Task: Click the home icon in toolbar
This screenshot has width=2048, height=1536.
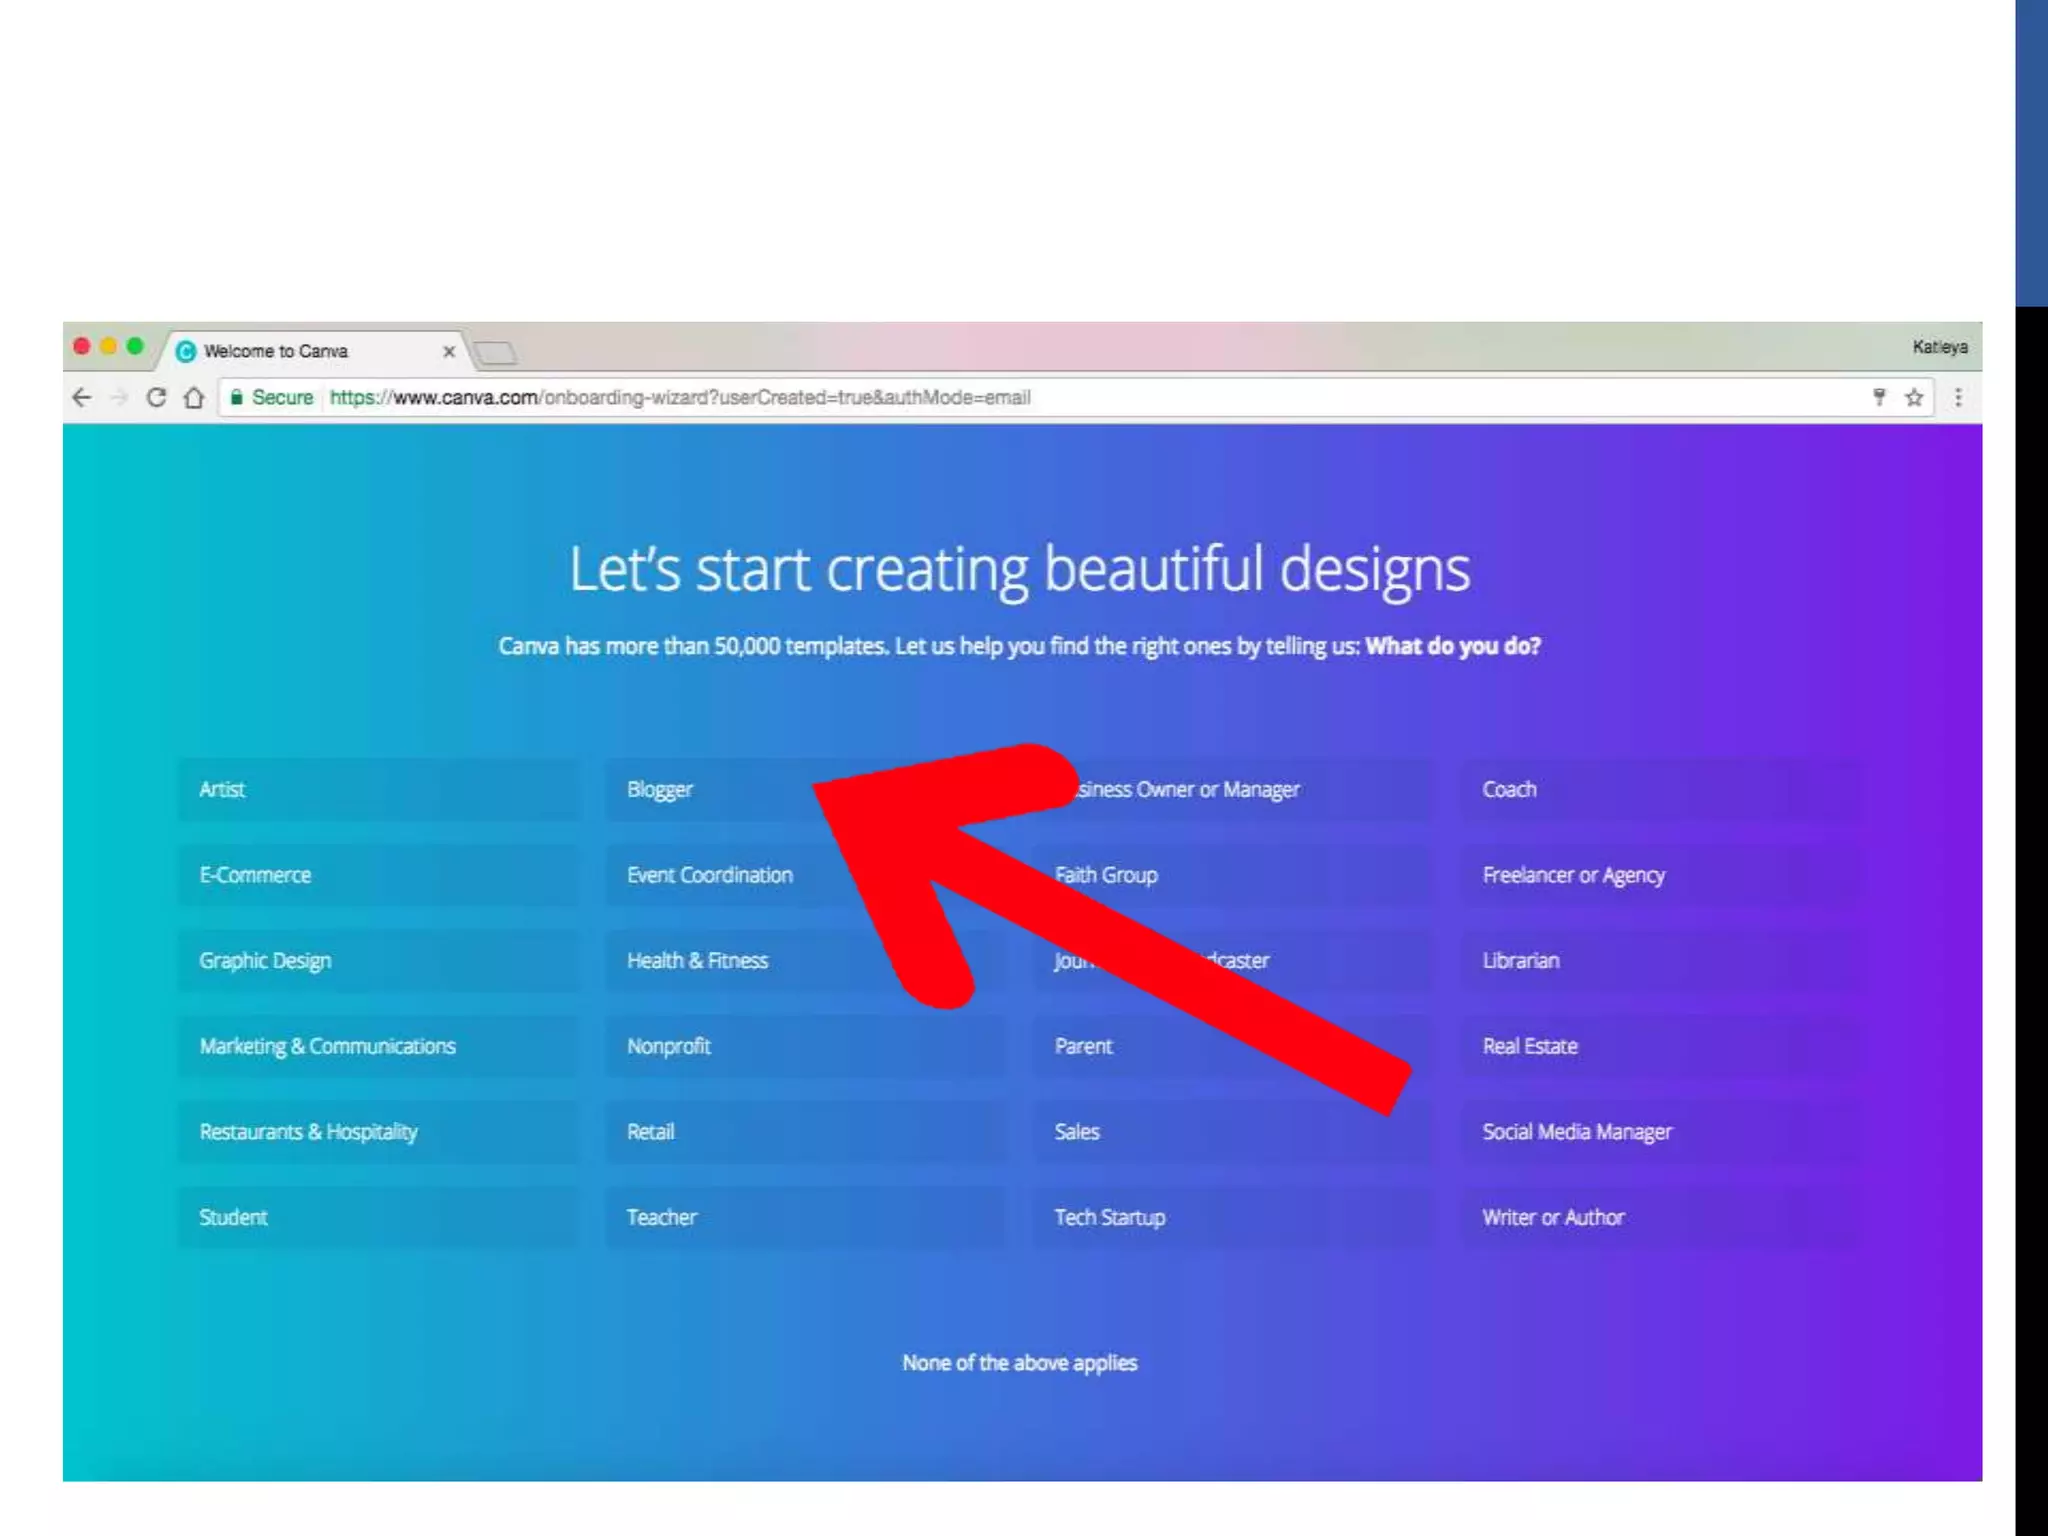Action: pos(194,397)
